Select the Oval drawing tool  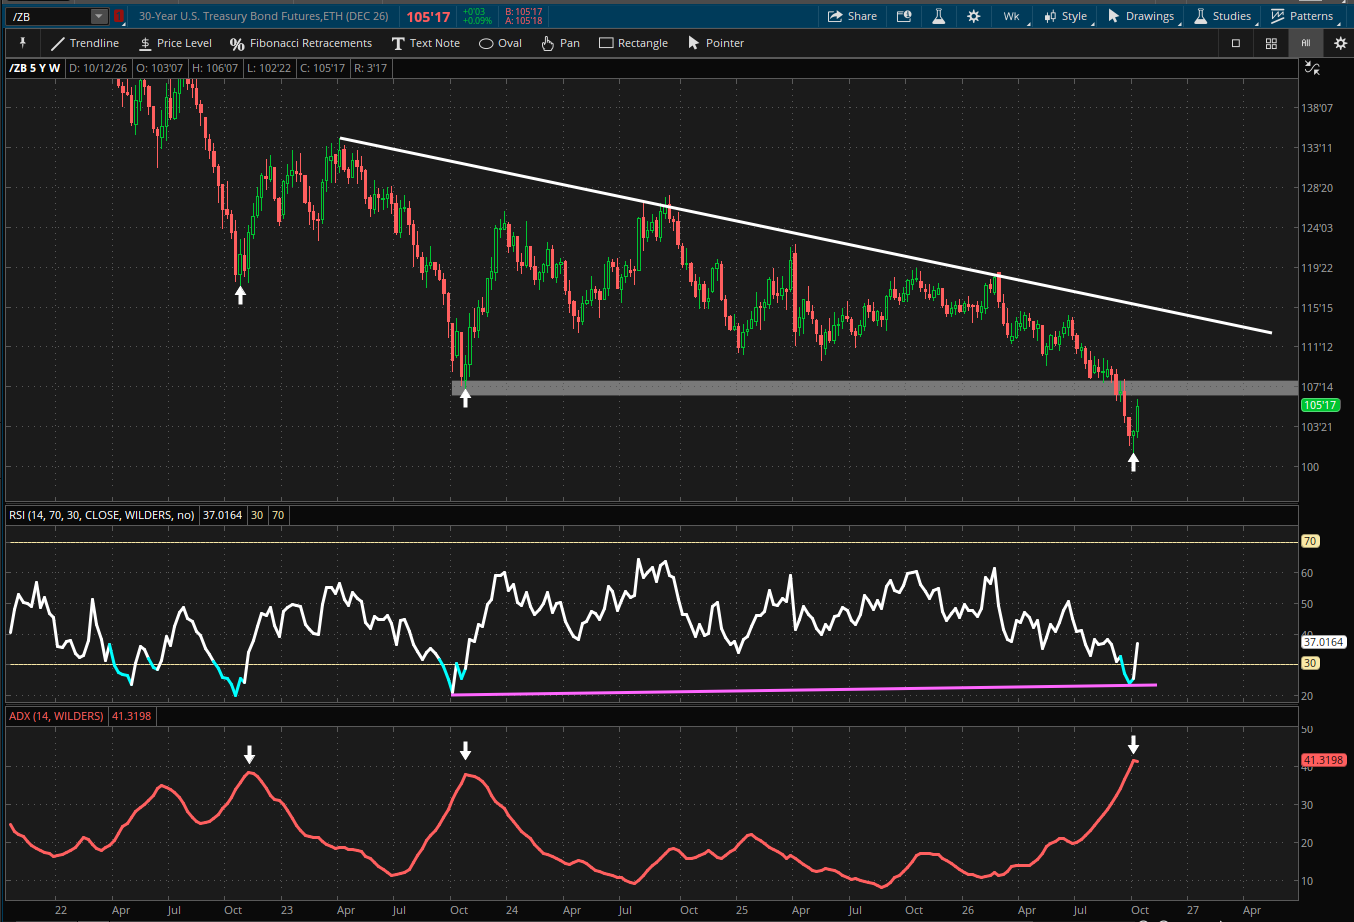tap(501, 43)
